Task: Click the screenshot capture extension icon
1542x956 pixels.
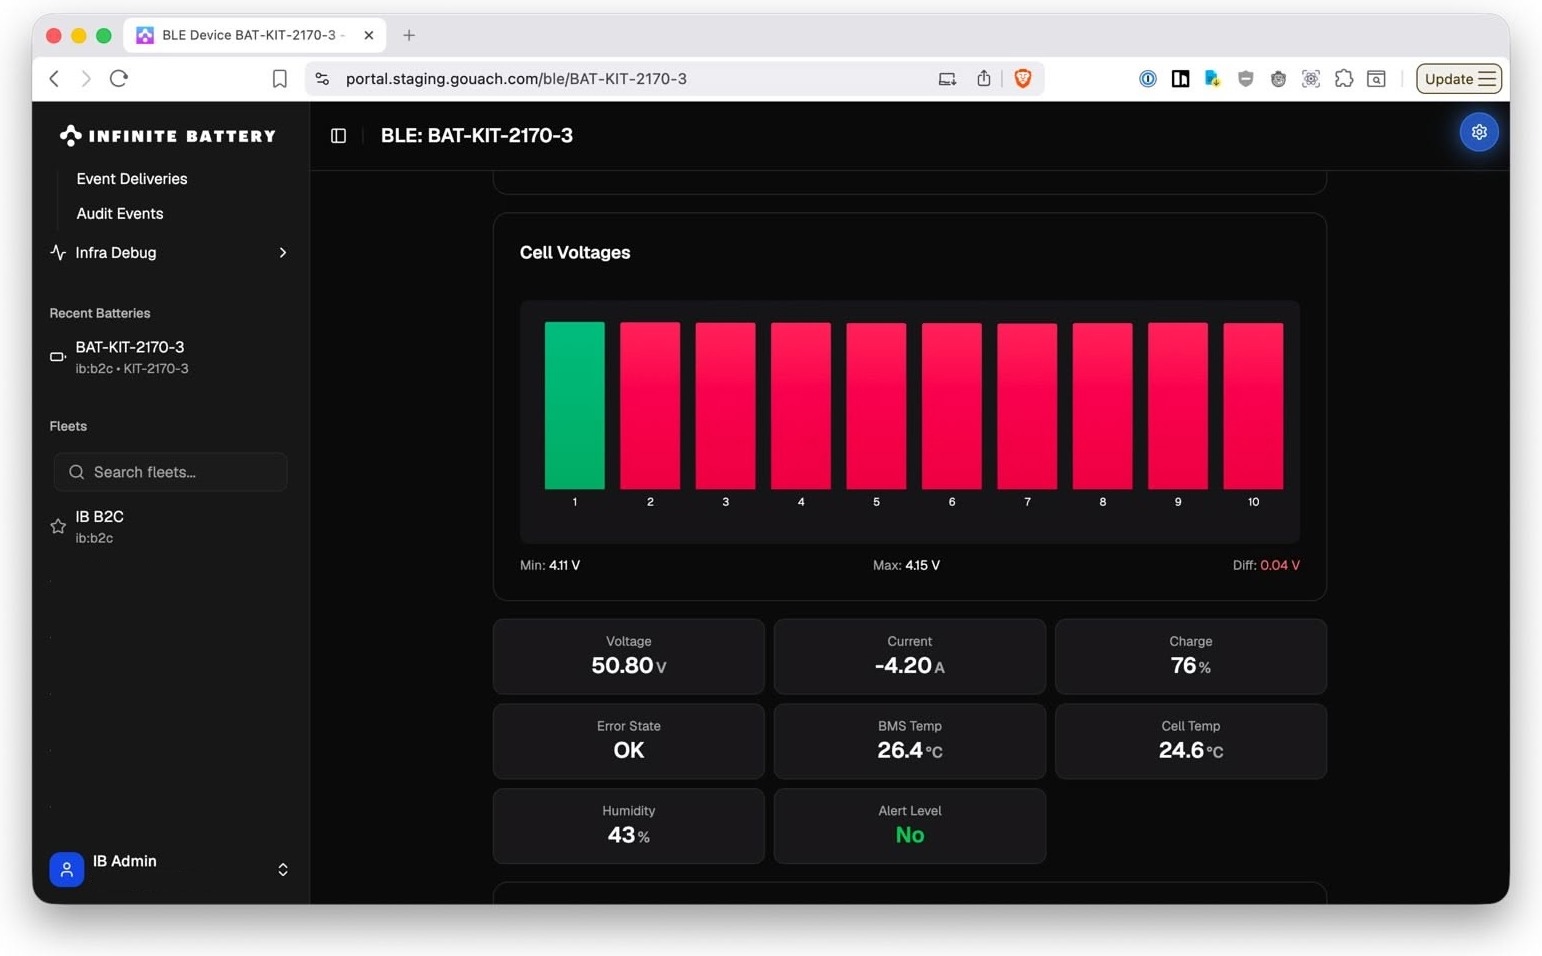Action: pos(1311,78)
